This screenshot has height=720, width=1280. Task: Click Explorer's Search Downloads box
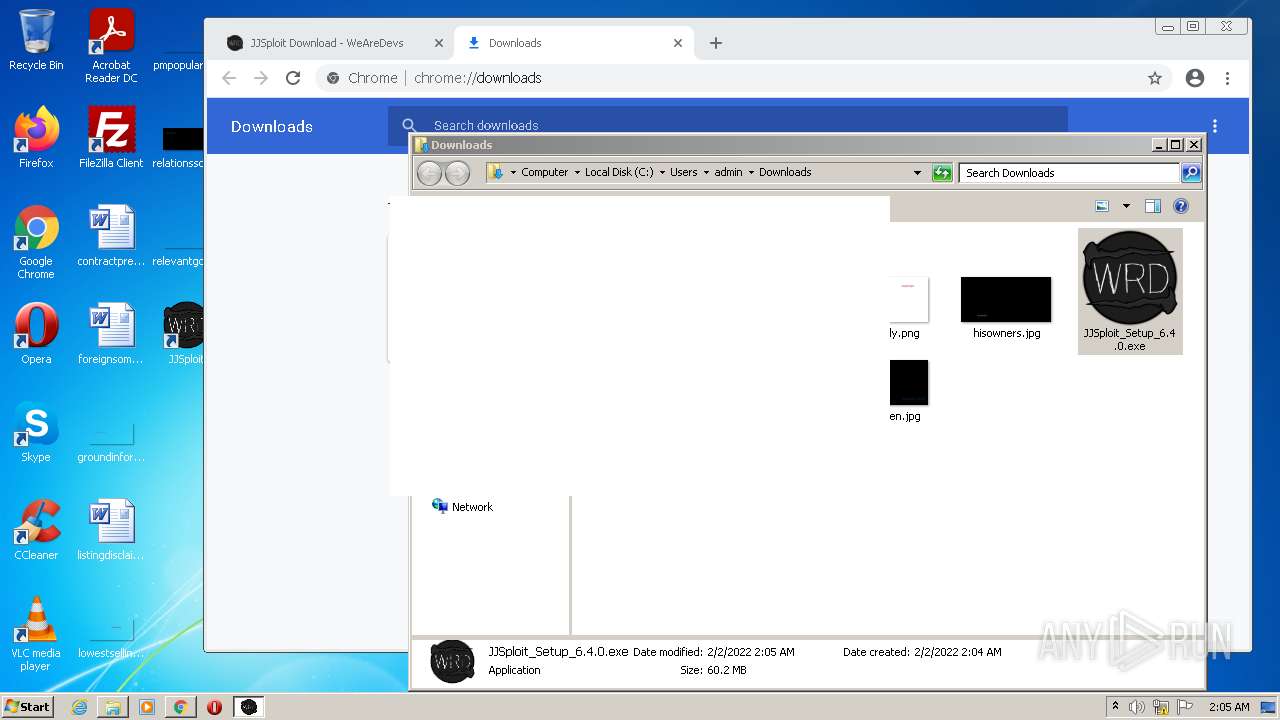(1069, 173)
